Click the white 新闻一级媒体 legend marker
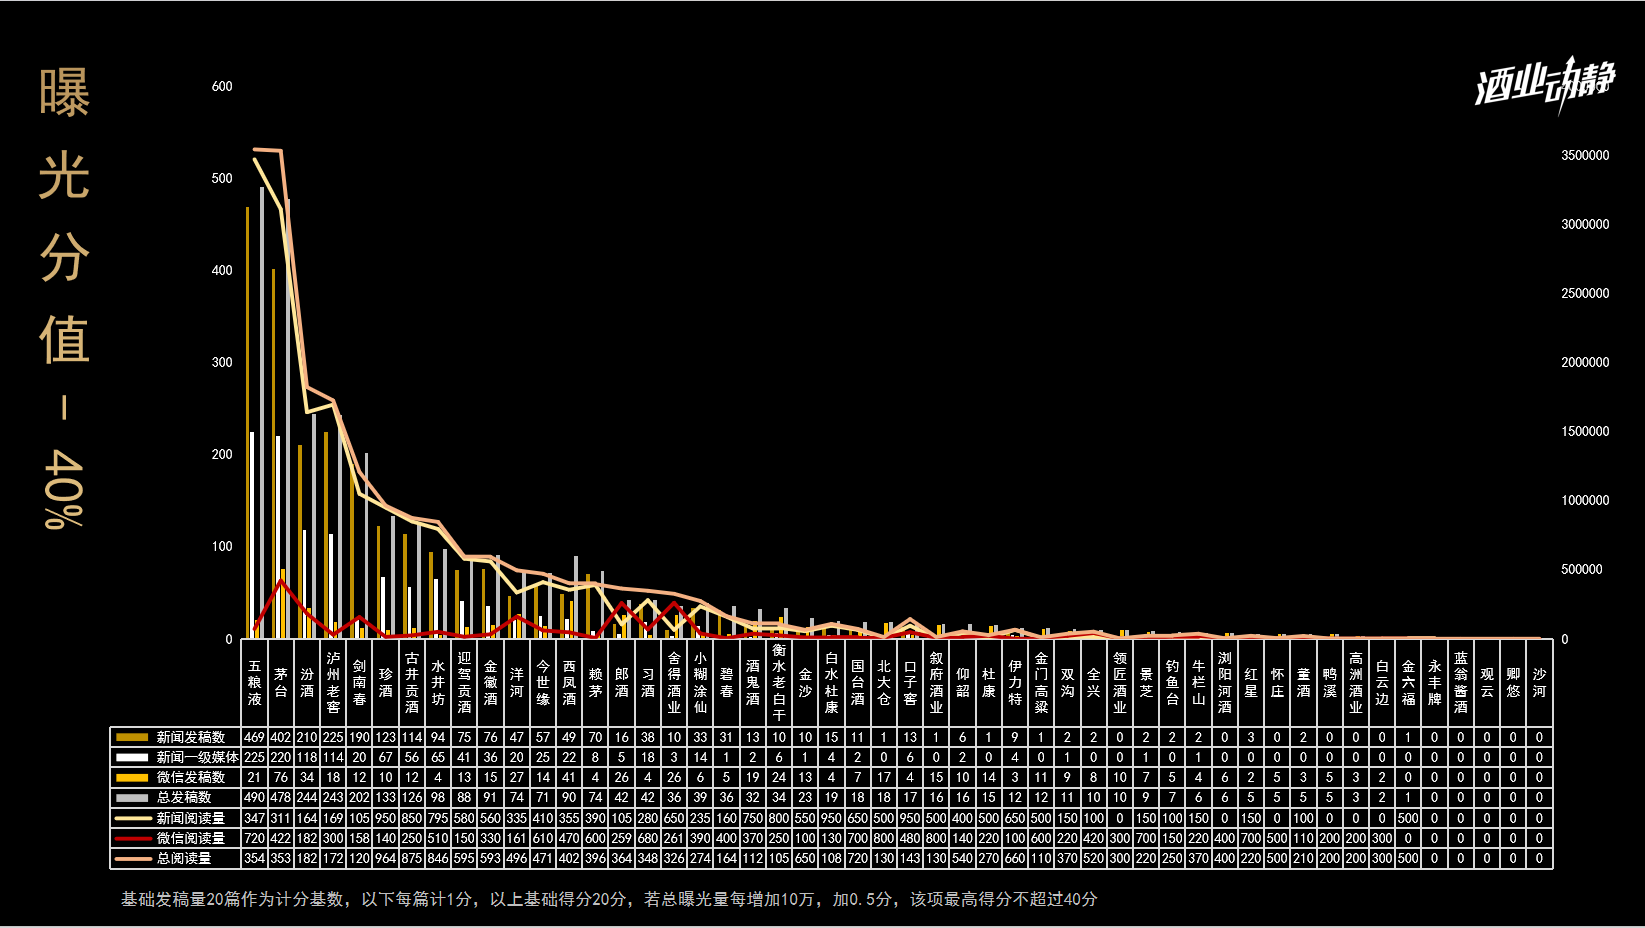 [x=132, y=757]
